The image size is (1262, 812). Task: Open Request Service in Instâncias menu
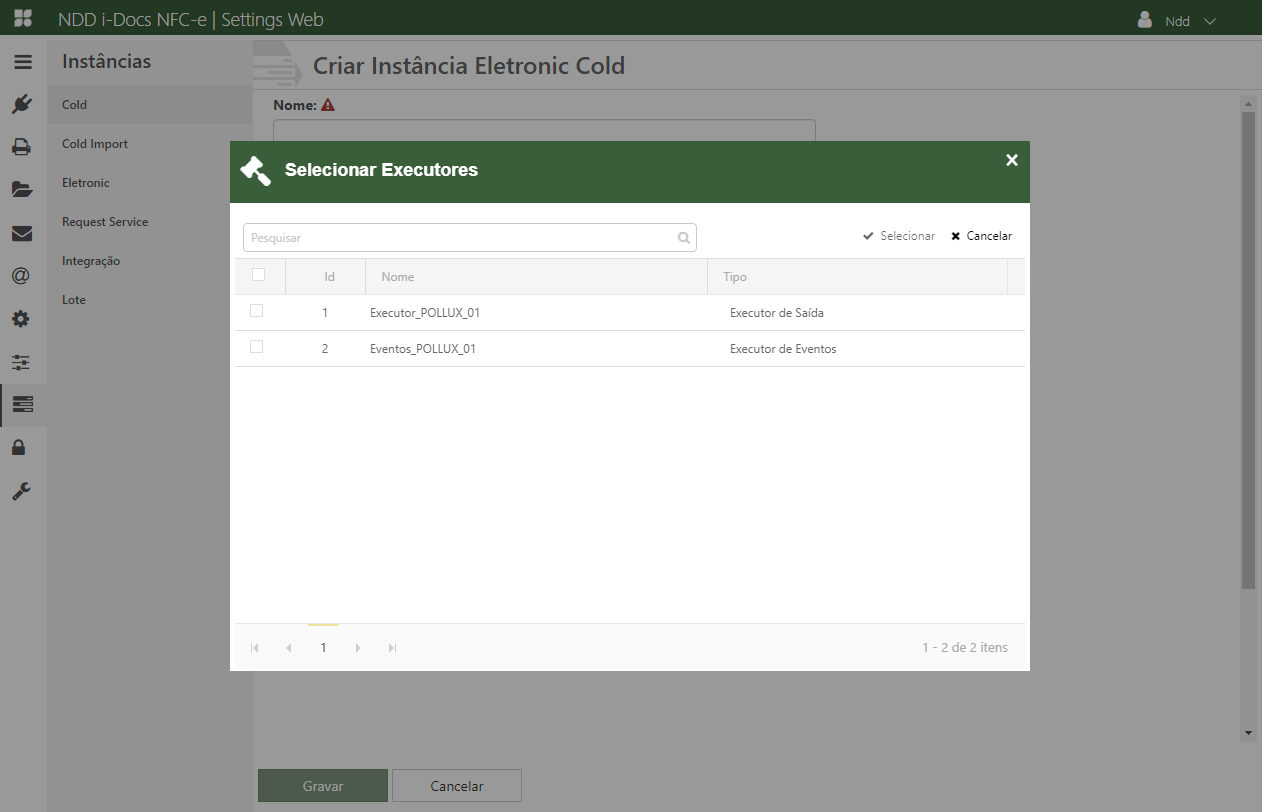[x=105, y=222]
